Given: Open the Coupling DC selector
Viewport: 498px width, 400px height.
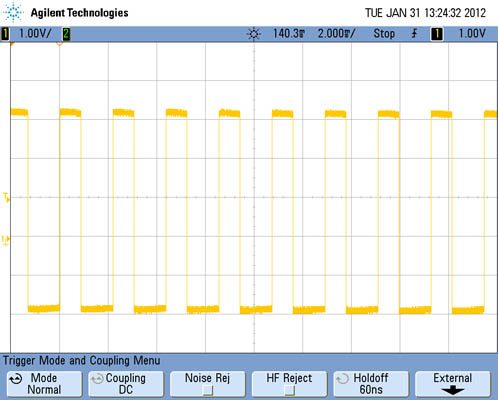Looking at the screenshot, I should tap(126, 384).
